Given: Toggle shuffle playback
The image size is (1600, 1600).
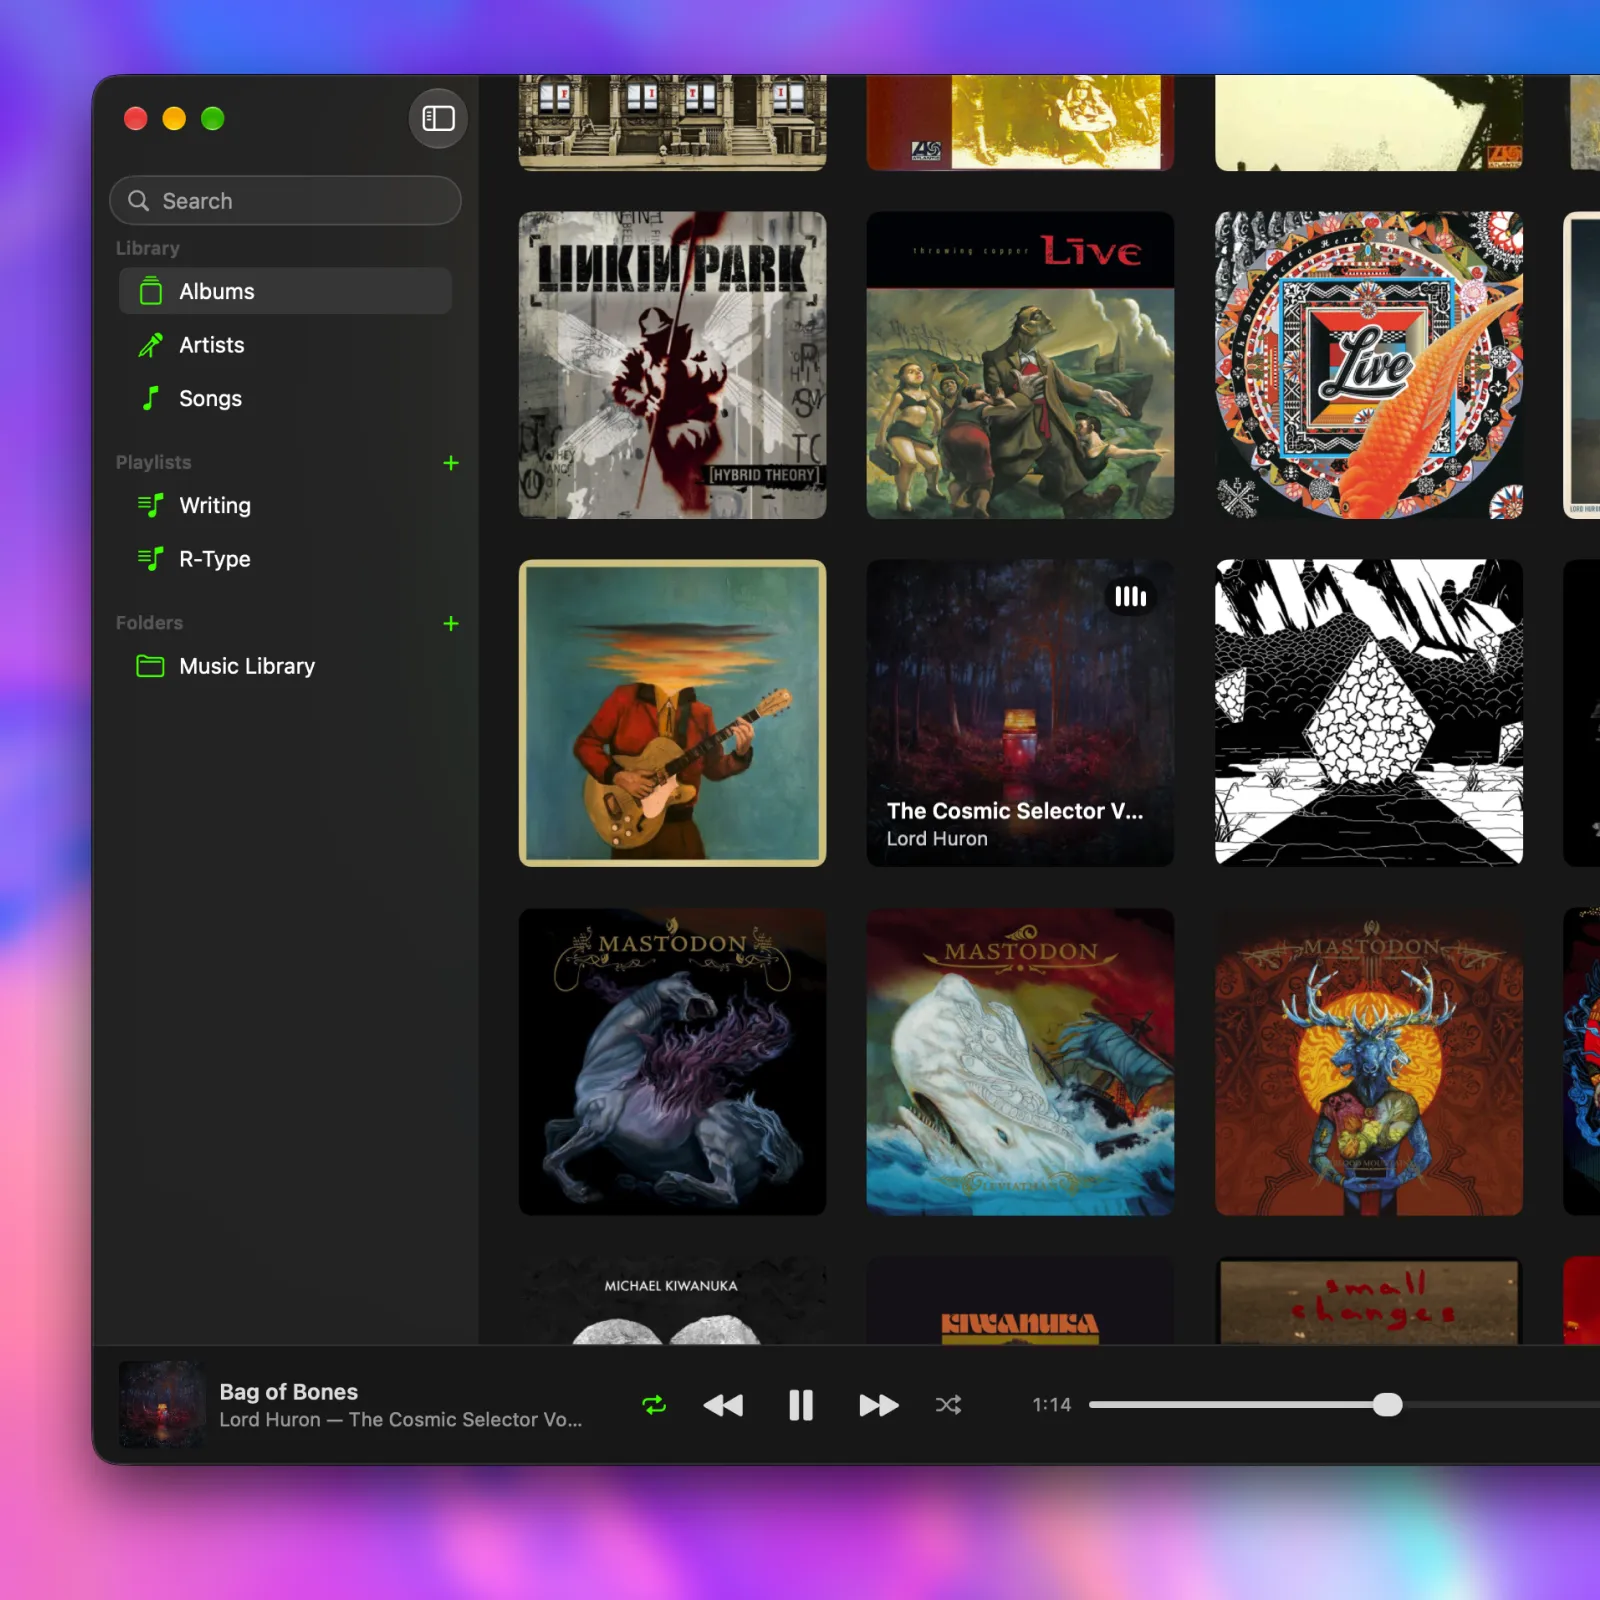Looking at the screenshot, I should [948, 1405].
